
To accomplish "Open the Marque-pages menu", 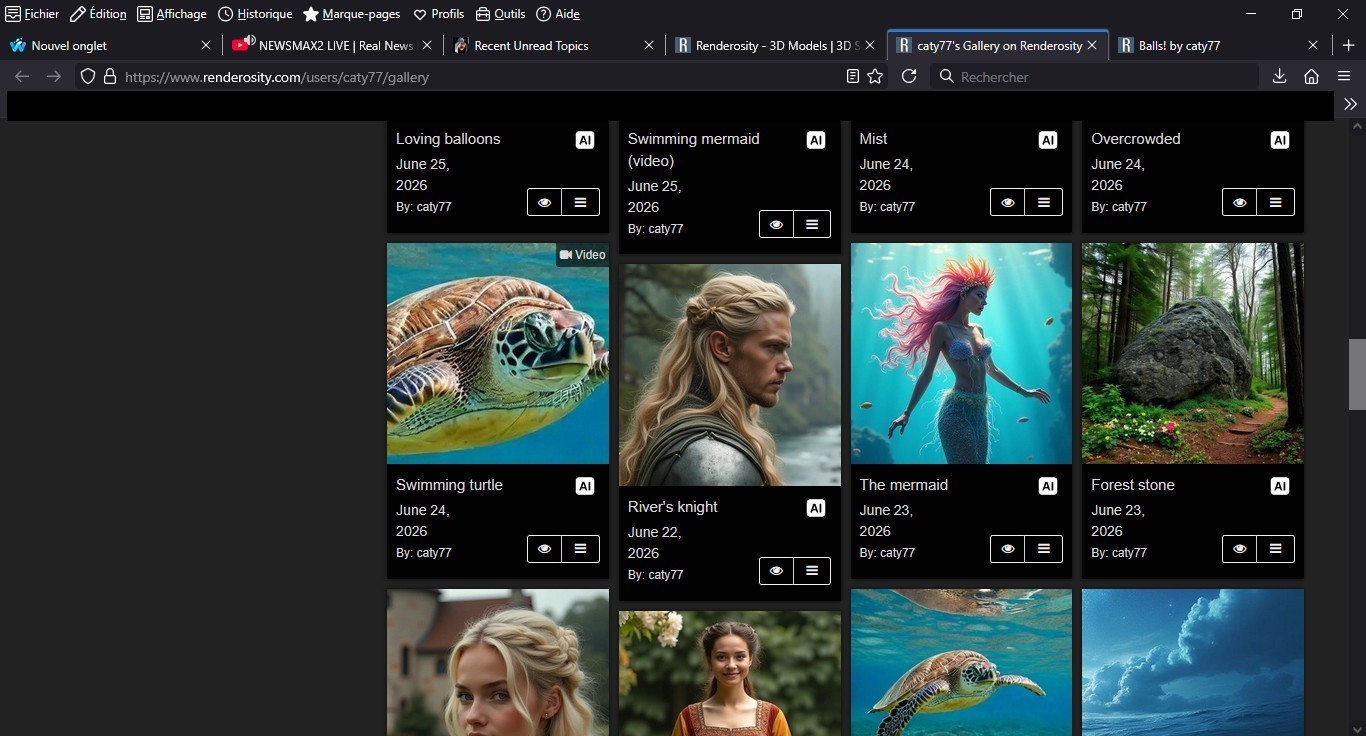I will click(352, 14).
